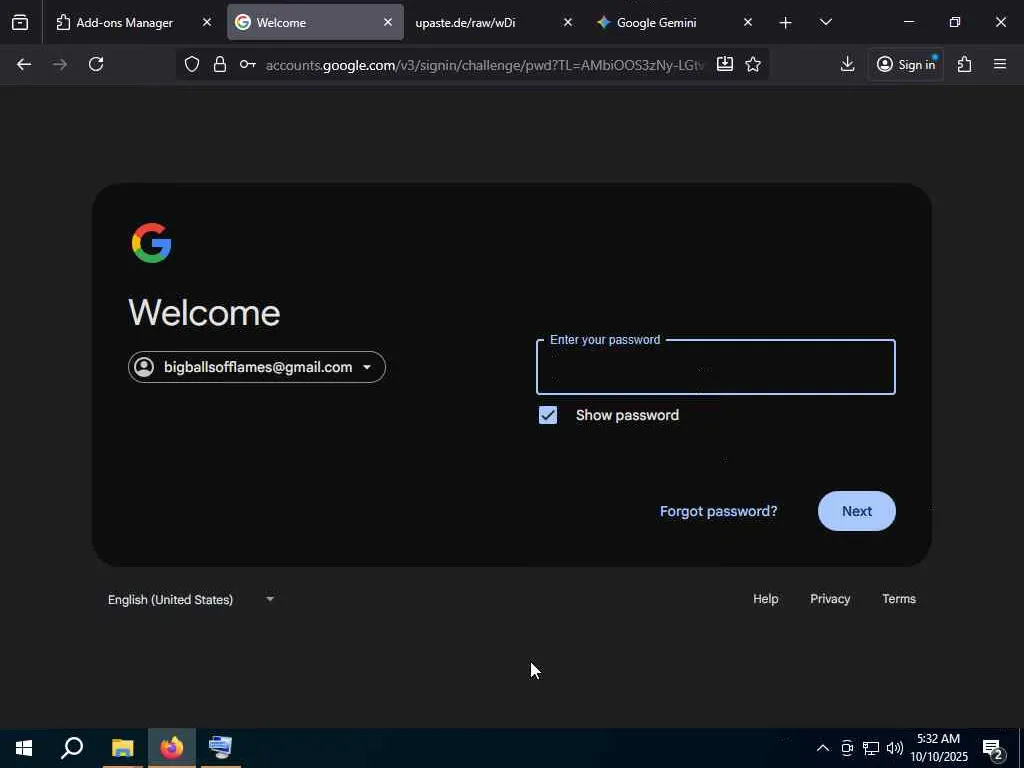Open the Extensions puzzle icon
This screenshot has height=768, width=1024.
tap(965, 64)
